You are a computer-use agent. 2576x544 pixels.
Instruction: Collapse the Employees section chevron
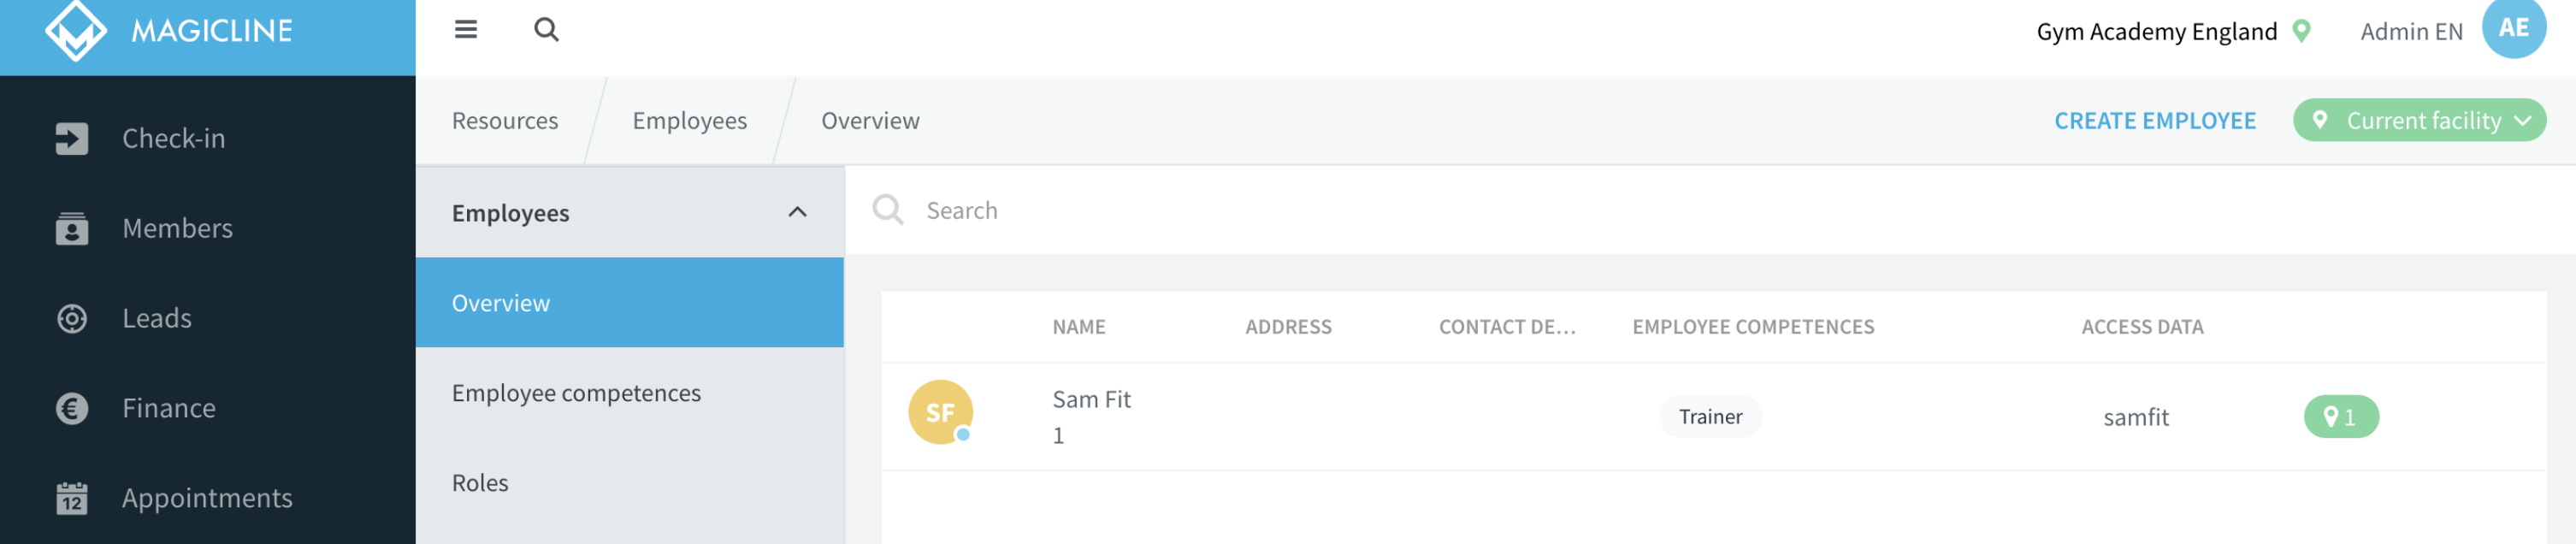point(797,212)
